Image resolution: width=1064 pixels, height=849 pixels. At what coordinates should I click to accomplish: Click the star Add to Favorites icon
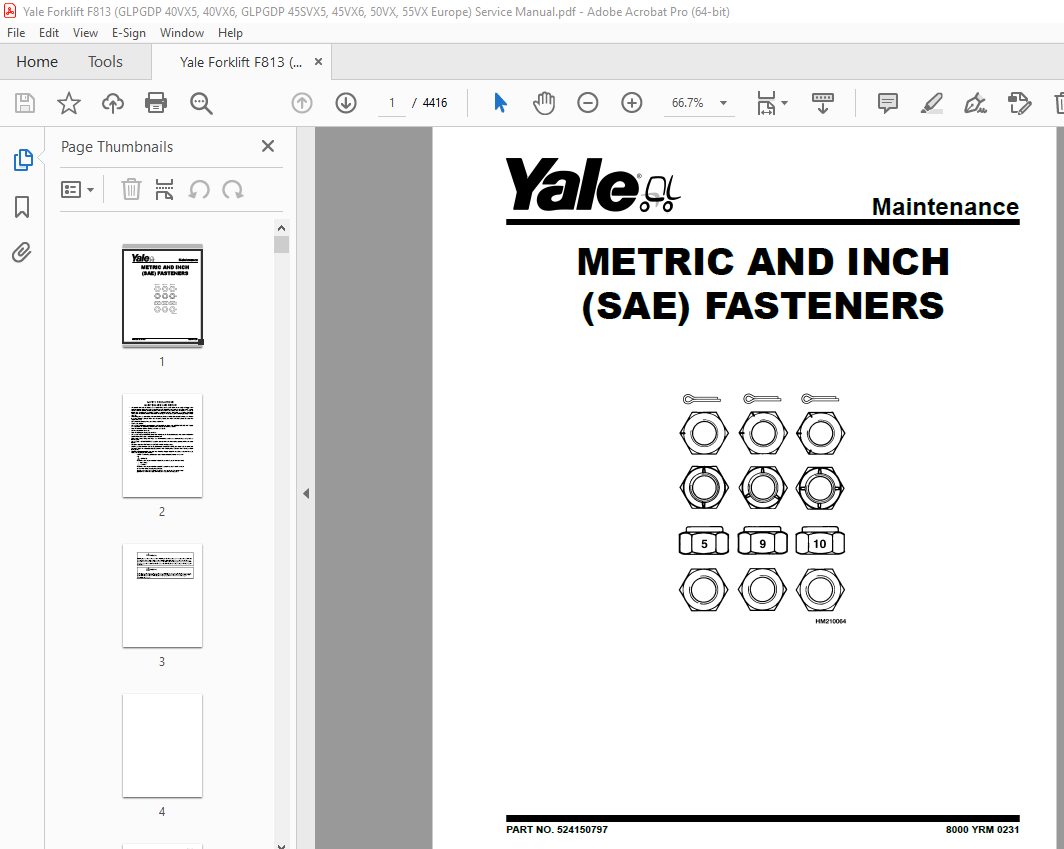point(69,103)
